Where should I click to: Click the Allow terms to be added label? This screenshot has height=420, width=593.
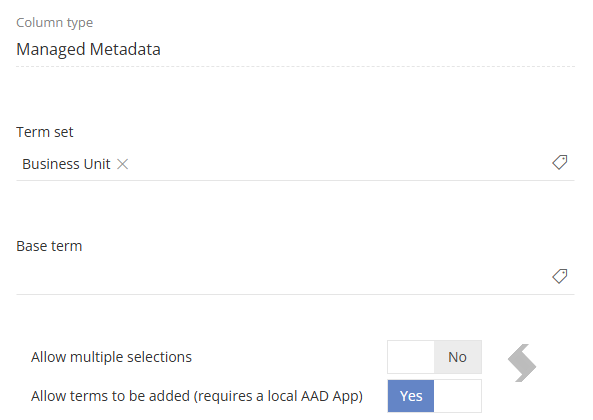tap(197, 396)
